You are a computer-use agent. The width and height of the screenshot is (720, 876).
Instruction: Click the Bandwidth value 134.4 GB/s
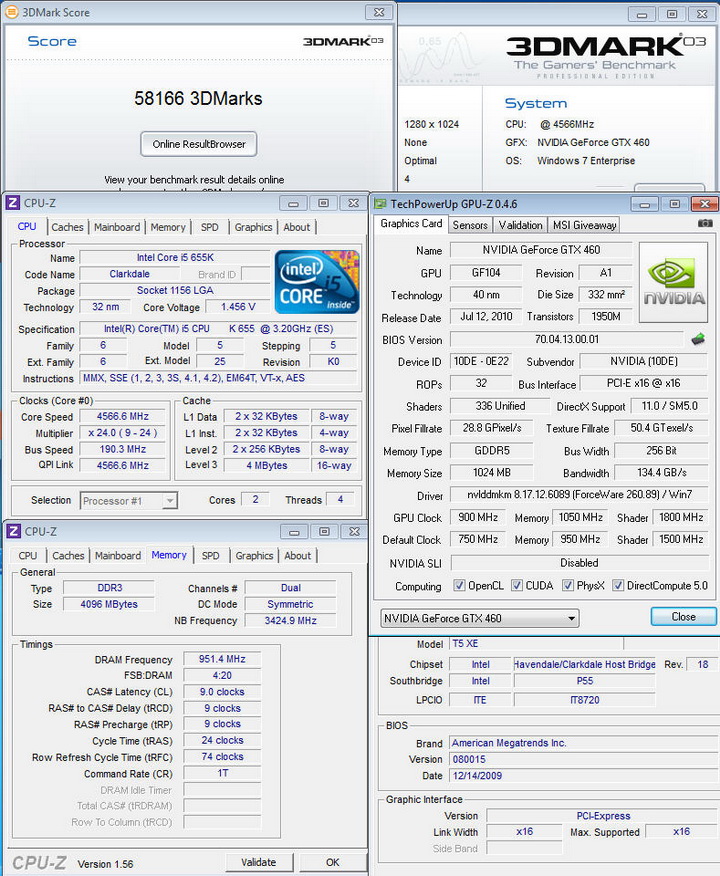click(661, 473)
